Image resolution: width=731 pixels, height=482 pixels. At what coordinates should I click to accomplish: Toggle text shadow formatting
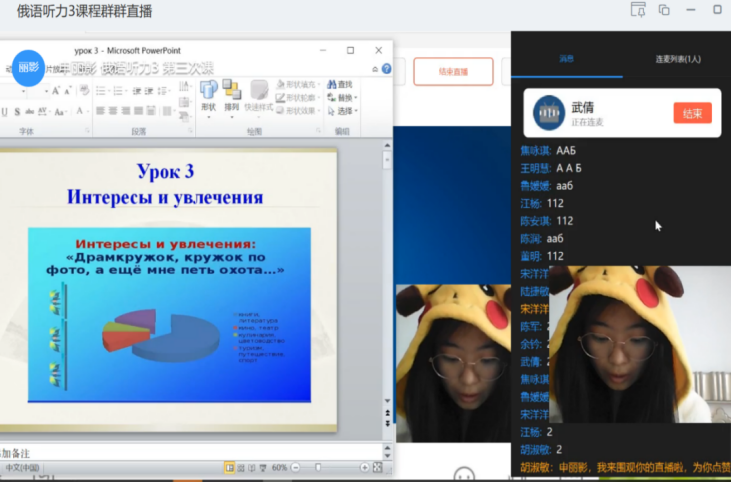(17, 111)
